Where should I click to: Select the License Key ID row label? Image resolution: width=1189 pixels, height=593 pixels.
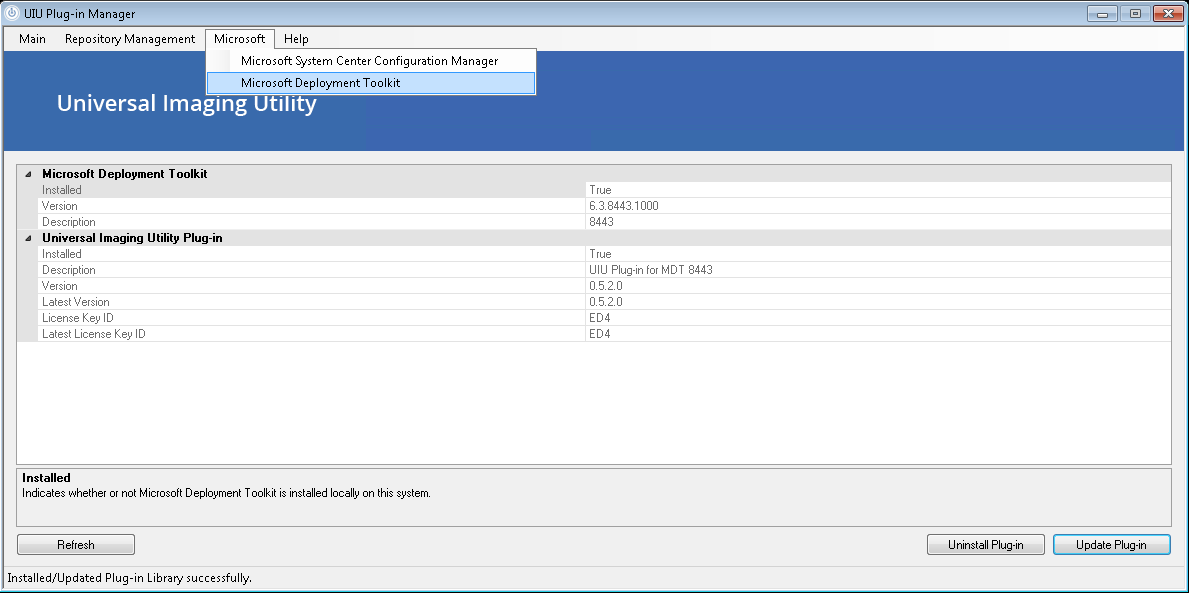77,318
